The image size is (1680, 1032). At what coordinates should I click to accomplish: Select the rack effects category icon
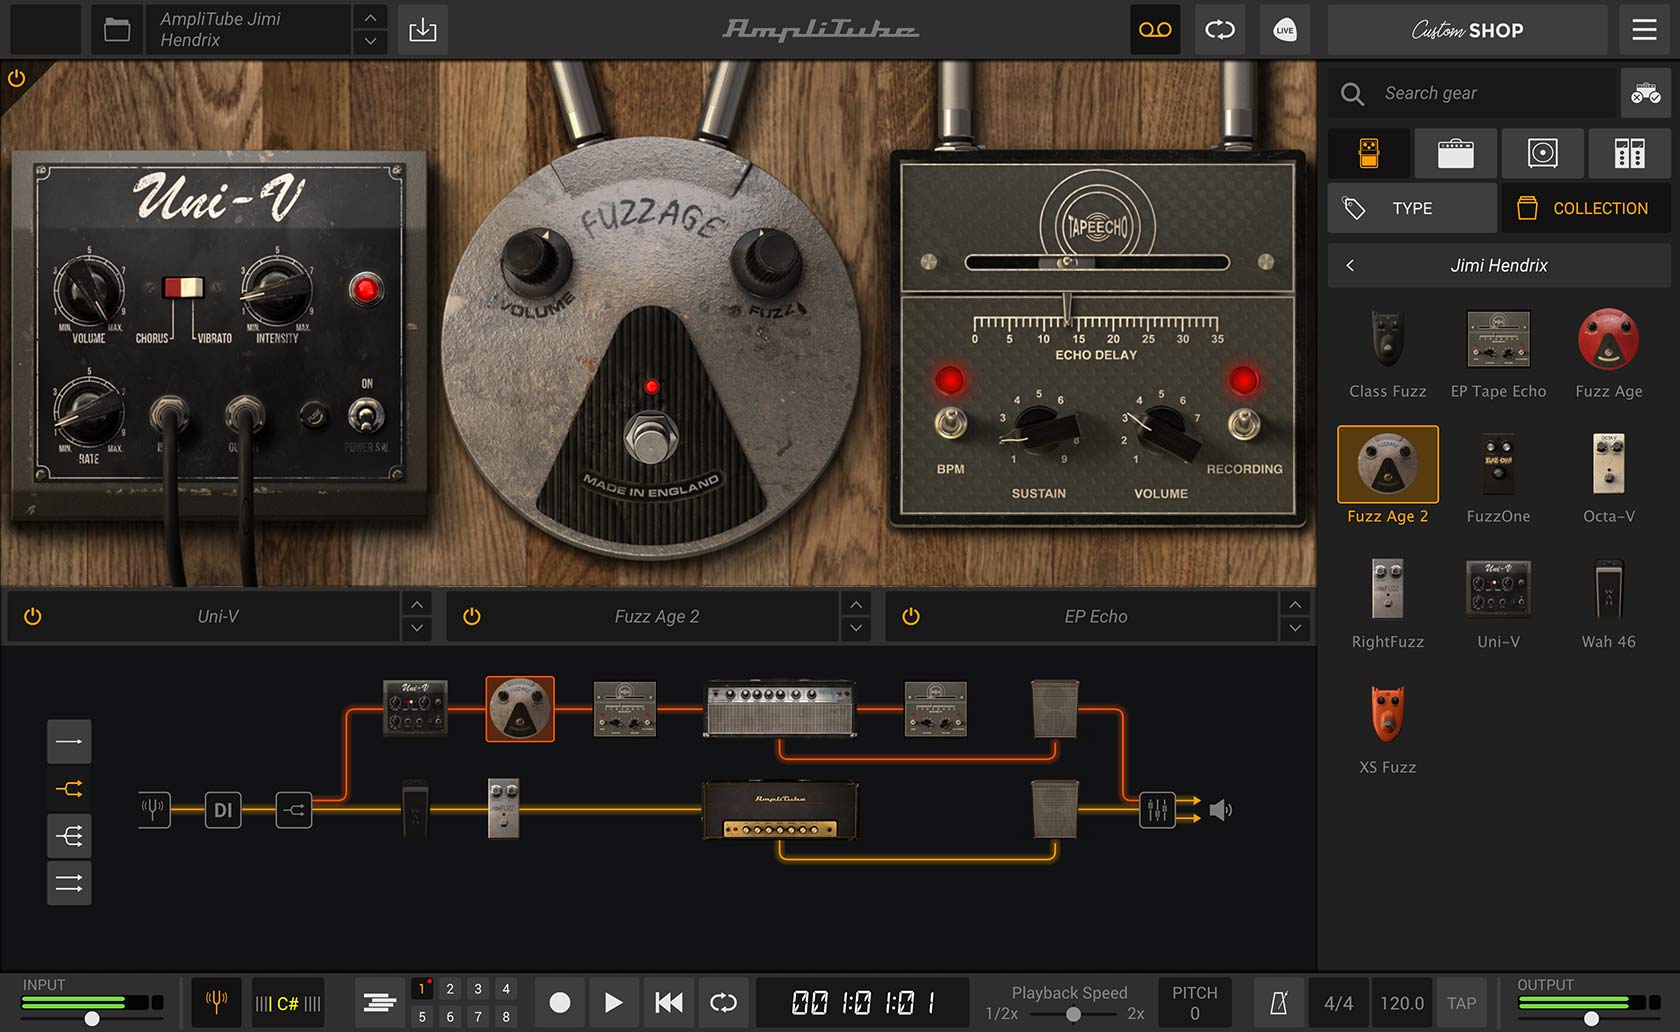tap(1629, 153)
